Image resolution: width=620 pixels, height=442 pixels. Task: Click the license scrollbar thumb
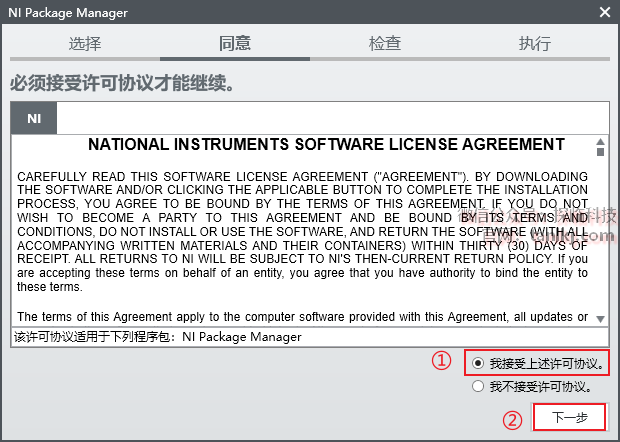pyautogui.click(x=600, y=152)
